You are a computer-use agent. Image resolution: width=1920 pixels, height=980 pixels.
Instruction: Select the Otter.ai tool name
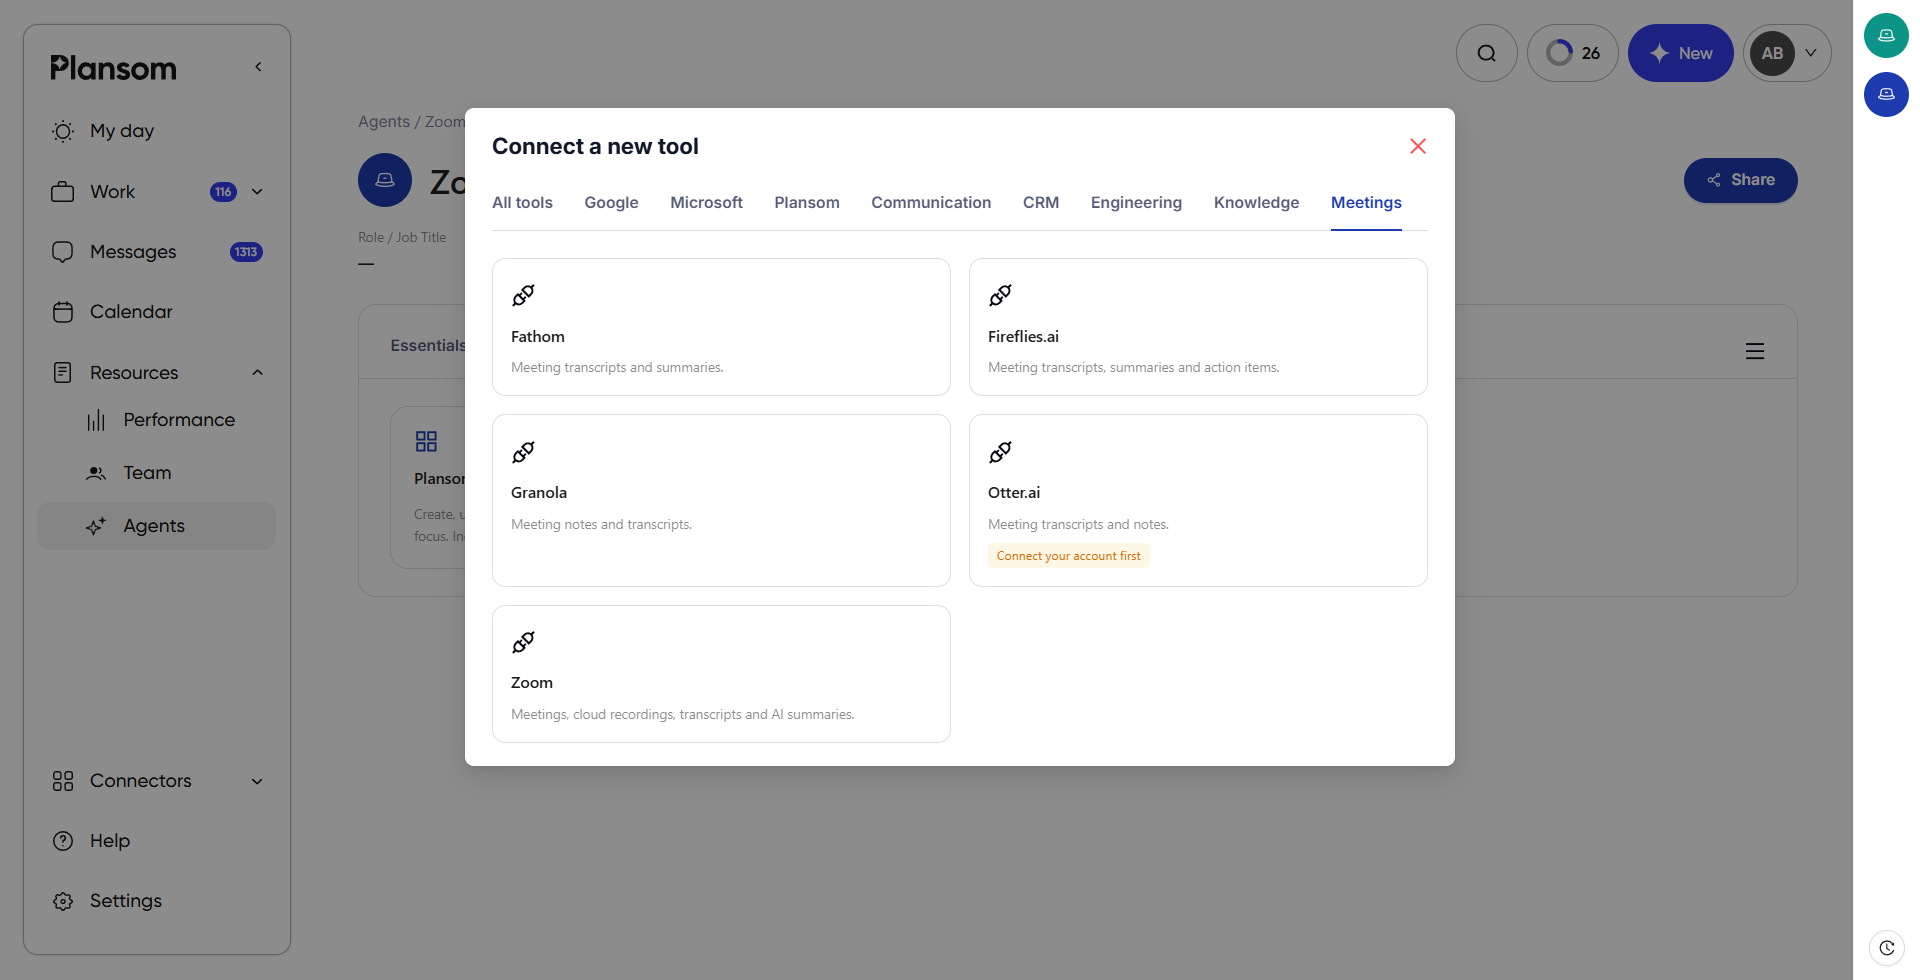(x=1014, y=493)
